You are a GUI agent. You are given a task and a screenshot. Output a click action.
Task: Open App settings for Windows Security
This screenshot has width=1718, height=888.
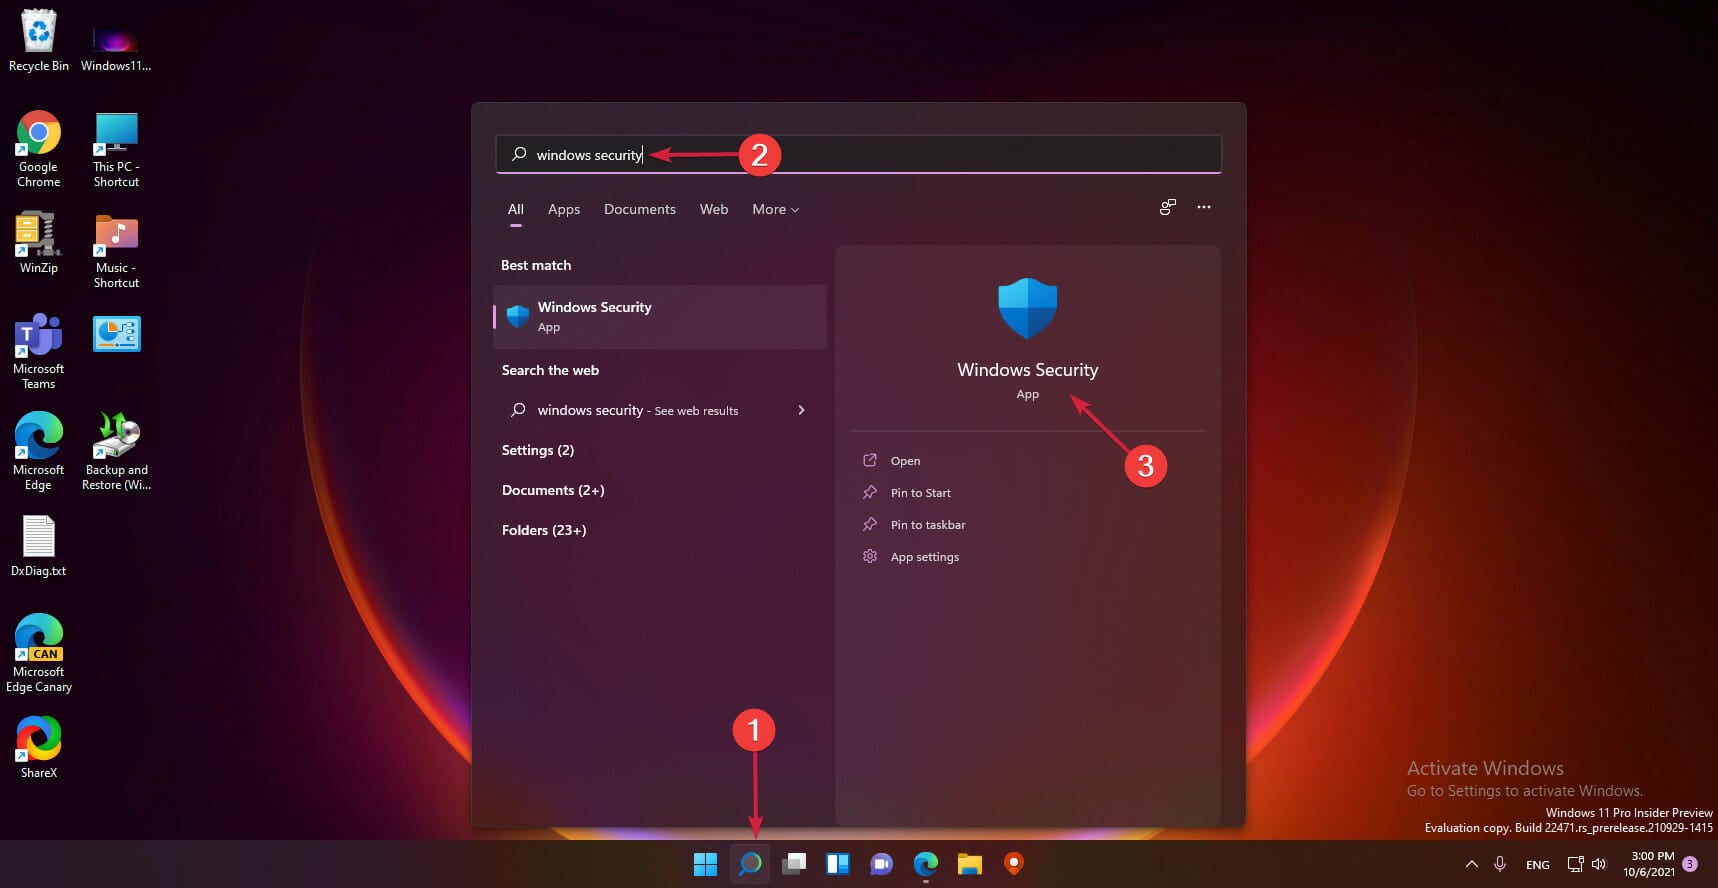coord(924,557)
